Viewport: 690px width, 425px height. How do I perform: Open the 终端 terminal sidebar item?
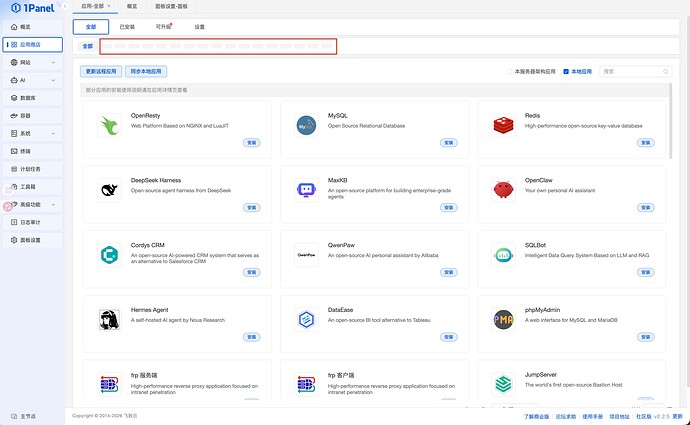click(32, 151)
